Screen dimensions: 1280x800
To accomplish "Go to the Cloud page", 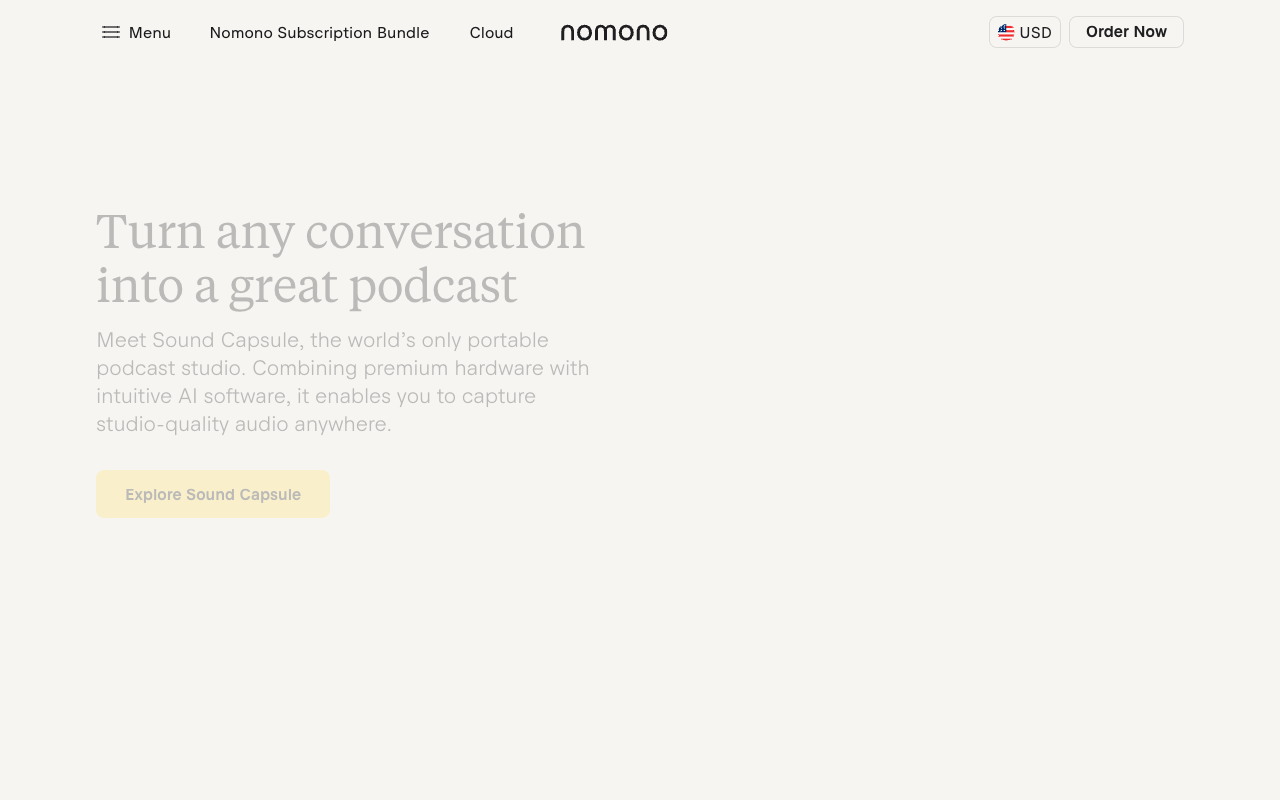I will pyautogui.click(x=491, y=33).
